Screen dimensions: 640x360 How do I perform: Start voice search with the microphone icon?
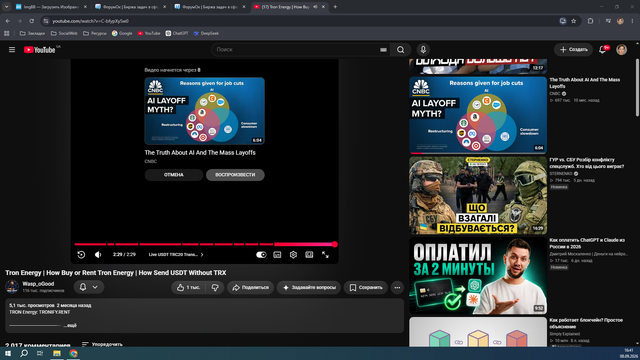[x=423, y=49]
